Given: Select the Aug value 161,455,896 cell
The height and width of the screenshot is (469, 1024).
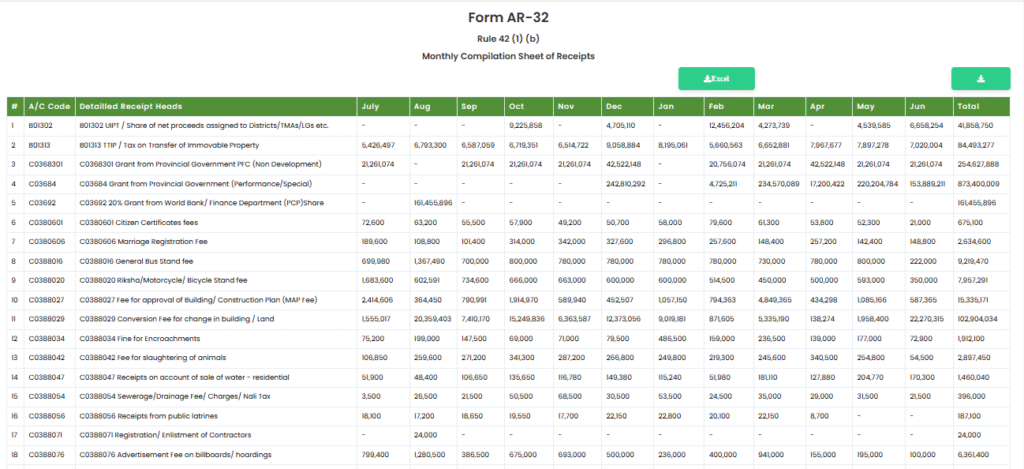Looking at the screenshot, I should (433, 203).
